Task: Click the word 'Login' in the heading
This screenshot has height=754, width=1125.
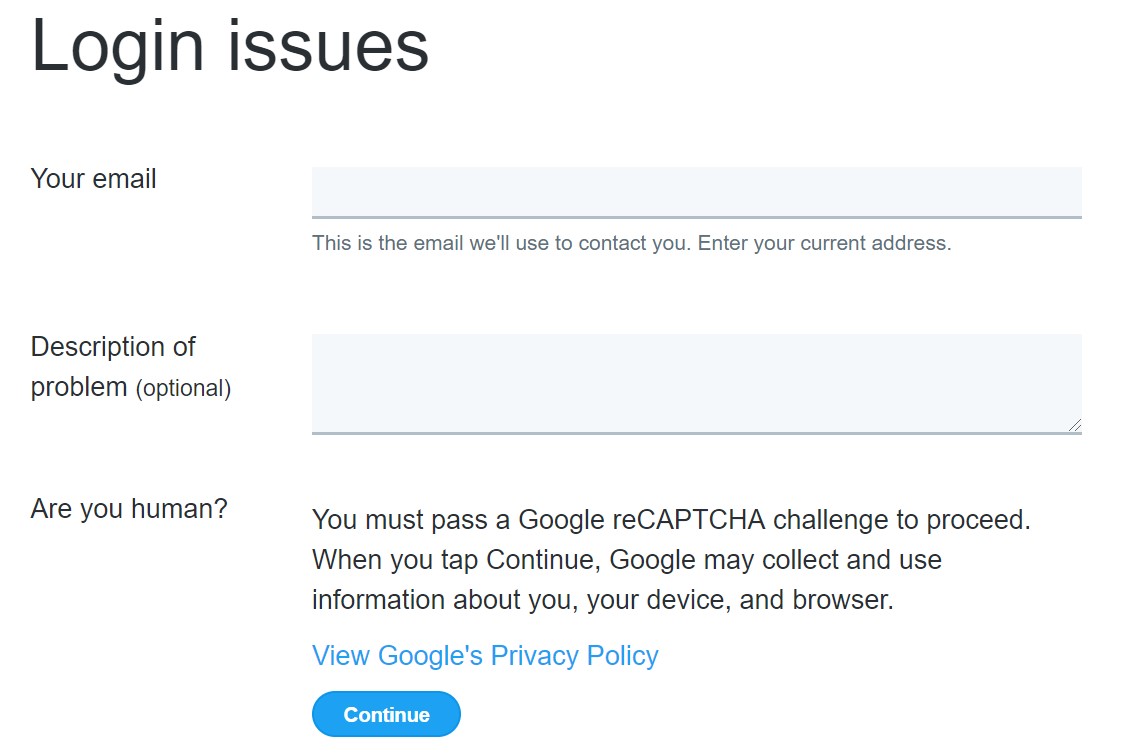Action: (118, 46)
